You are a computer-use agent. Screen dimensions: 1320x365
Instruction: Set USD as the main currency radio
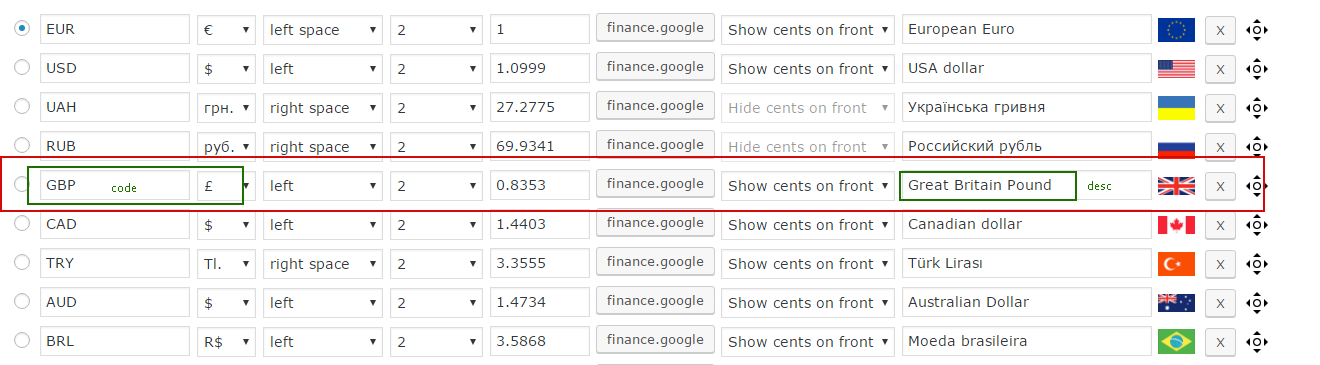22,68
